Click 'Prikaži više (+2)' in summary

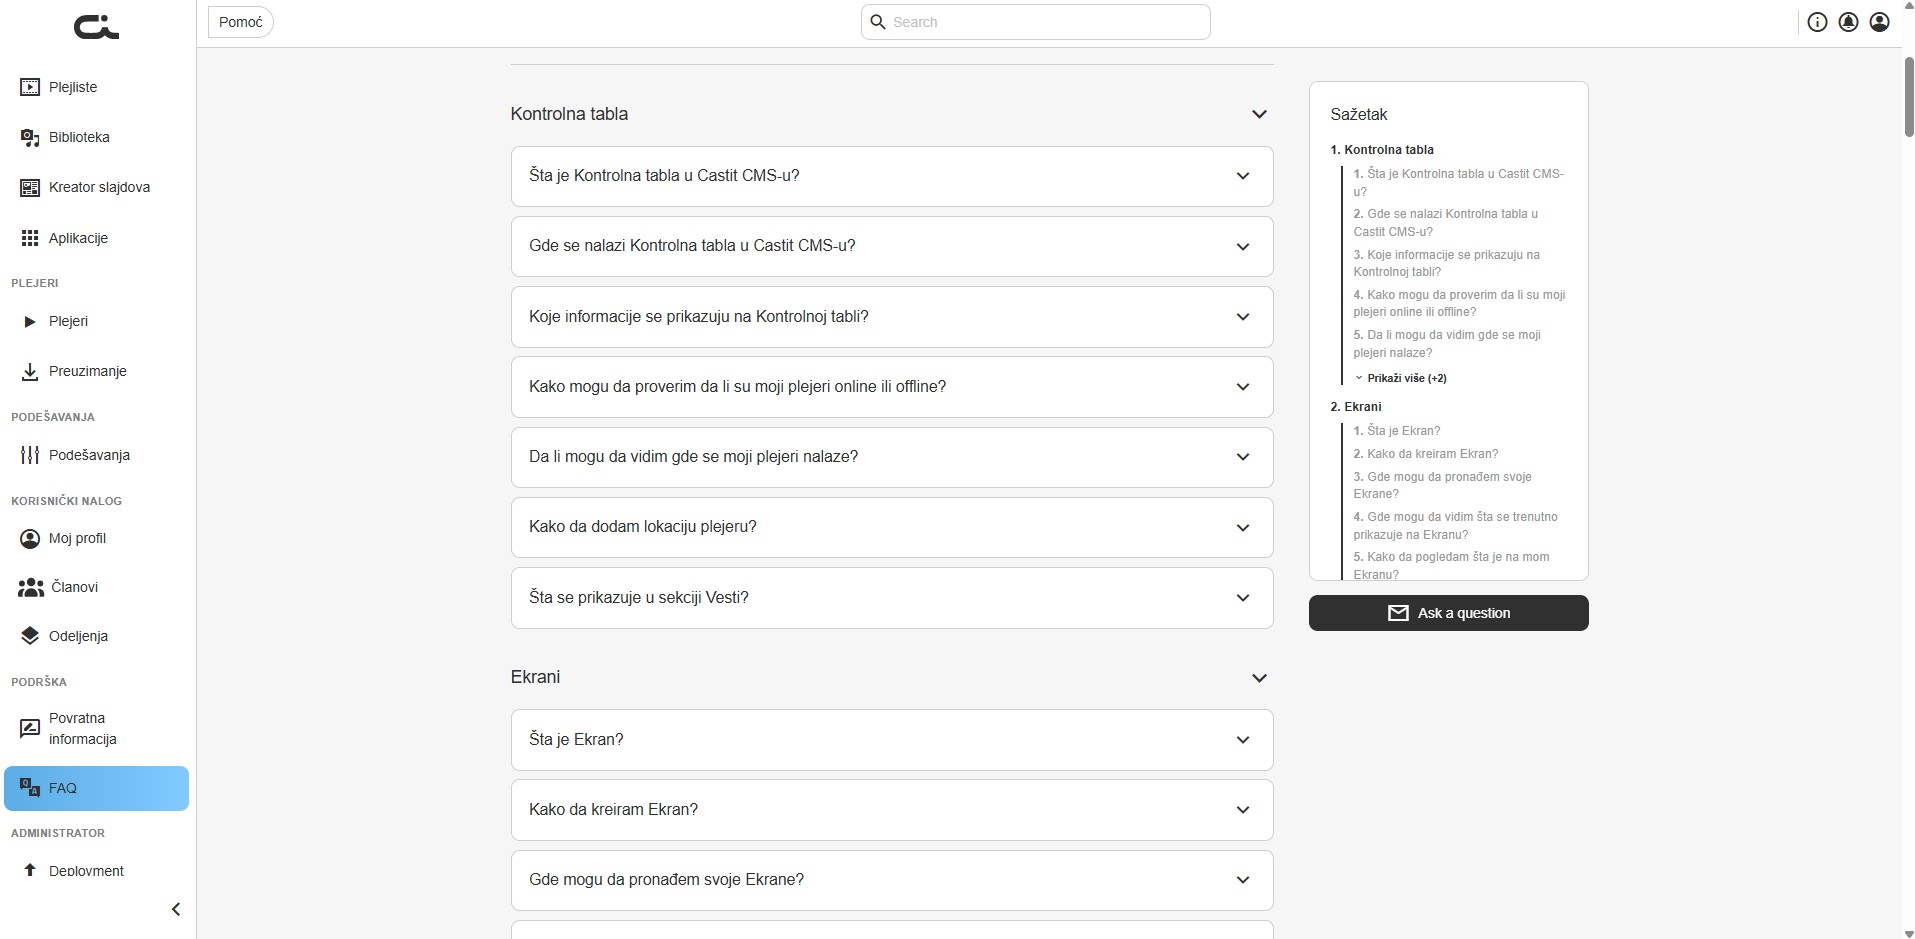coord(1401,378)
